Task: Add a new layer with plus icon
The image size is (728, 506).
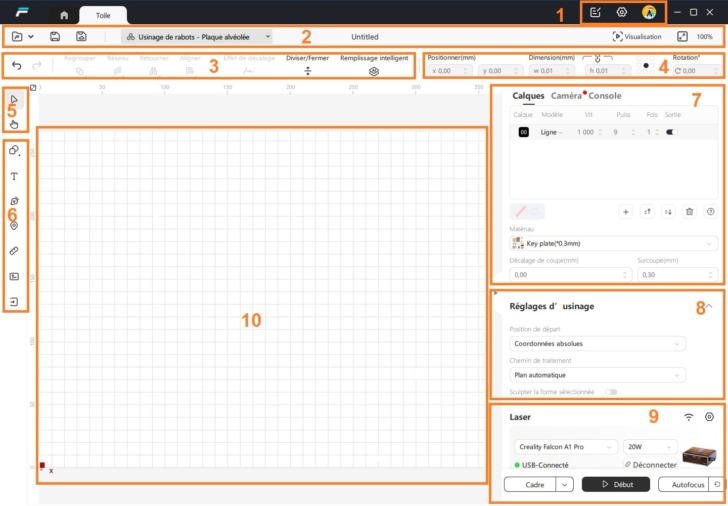Action: (x=626, y=212)
